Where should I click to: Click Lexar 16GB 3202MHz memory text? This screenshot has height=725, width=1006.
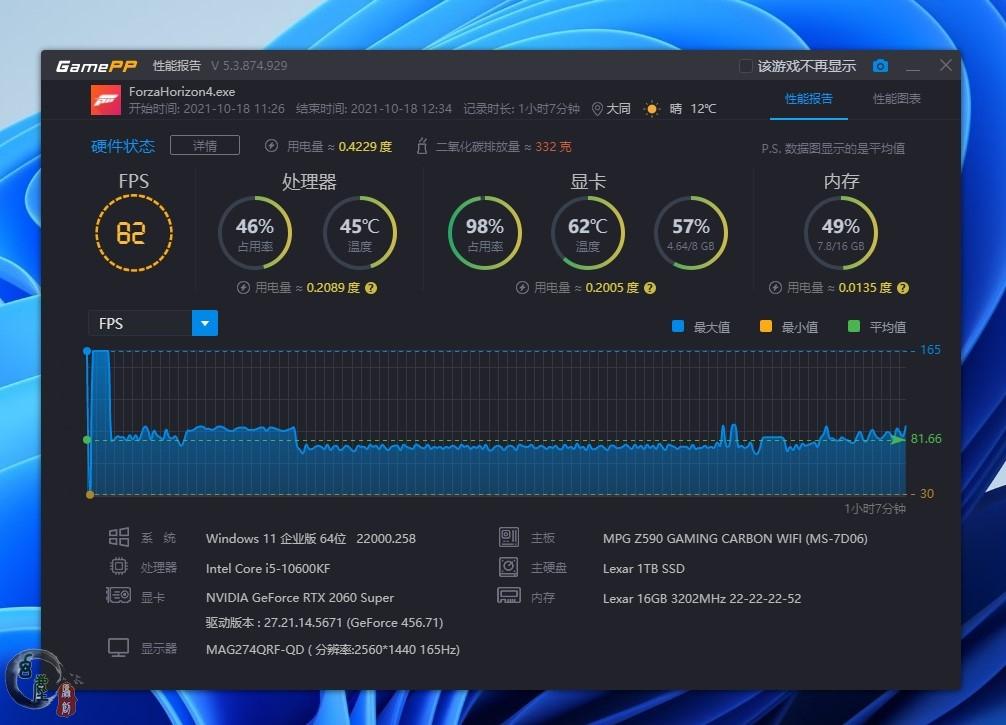point(702,599)
